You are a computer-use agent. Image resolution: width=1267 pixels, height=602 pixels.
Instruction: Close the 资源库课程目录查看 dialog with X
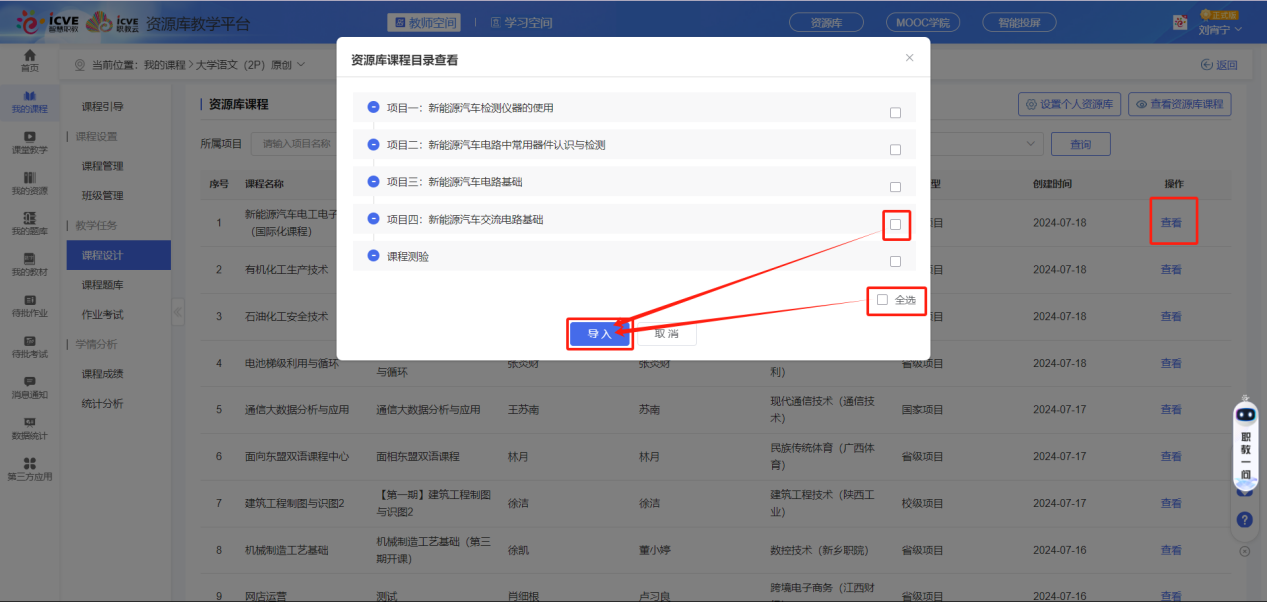click(x=909, y=58)
